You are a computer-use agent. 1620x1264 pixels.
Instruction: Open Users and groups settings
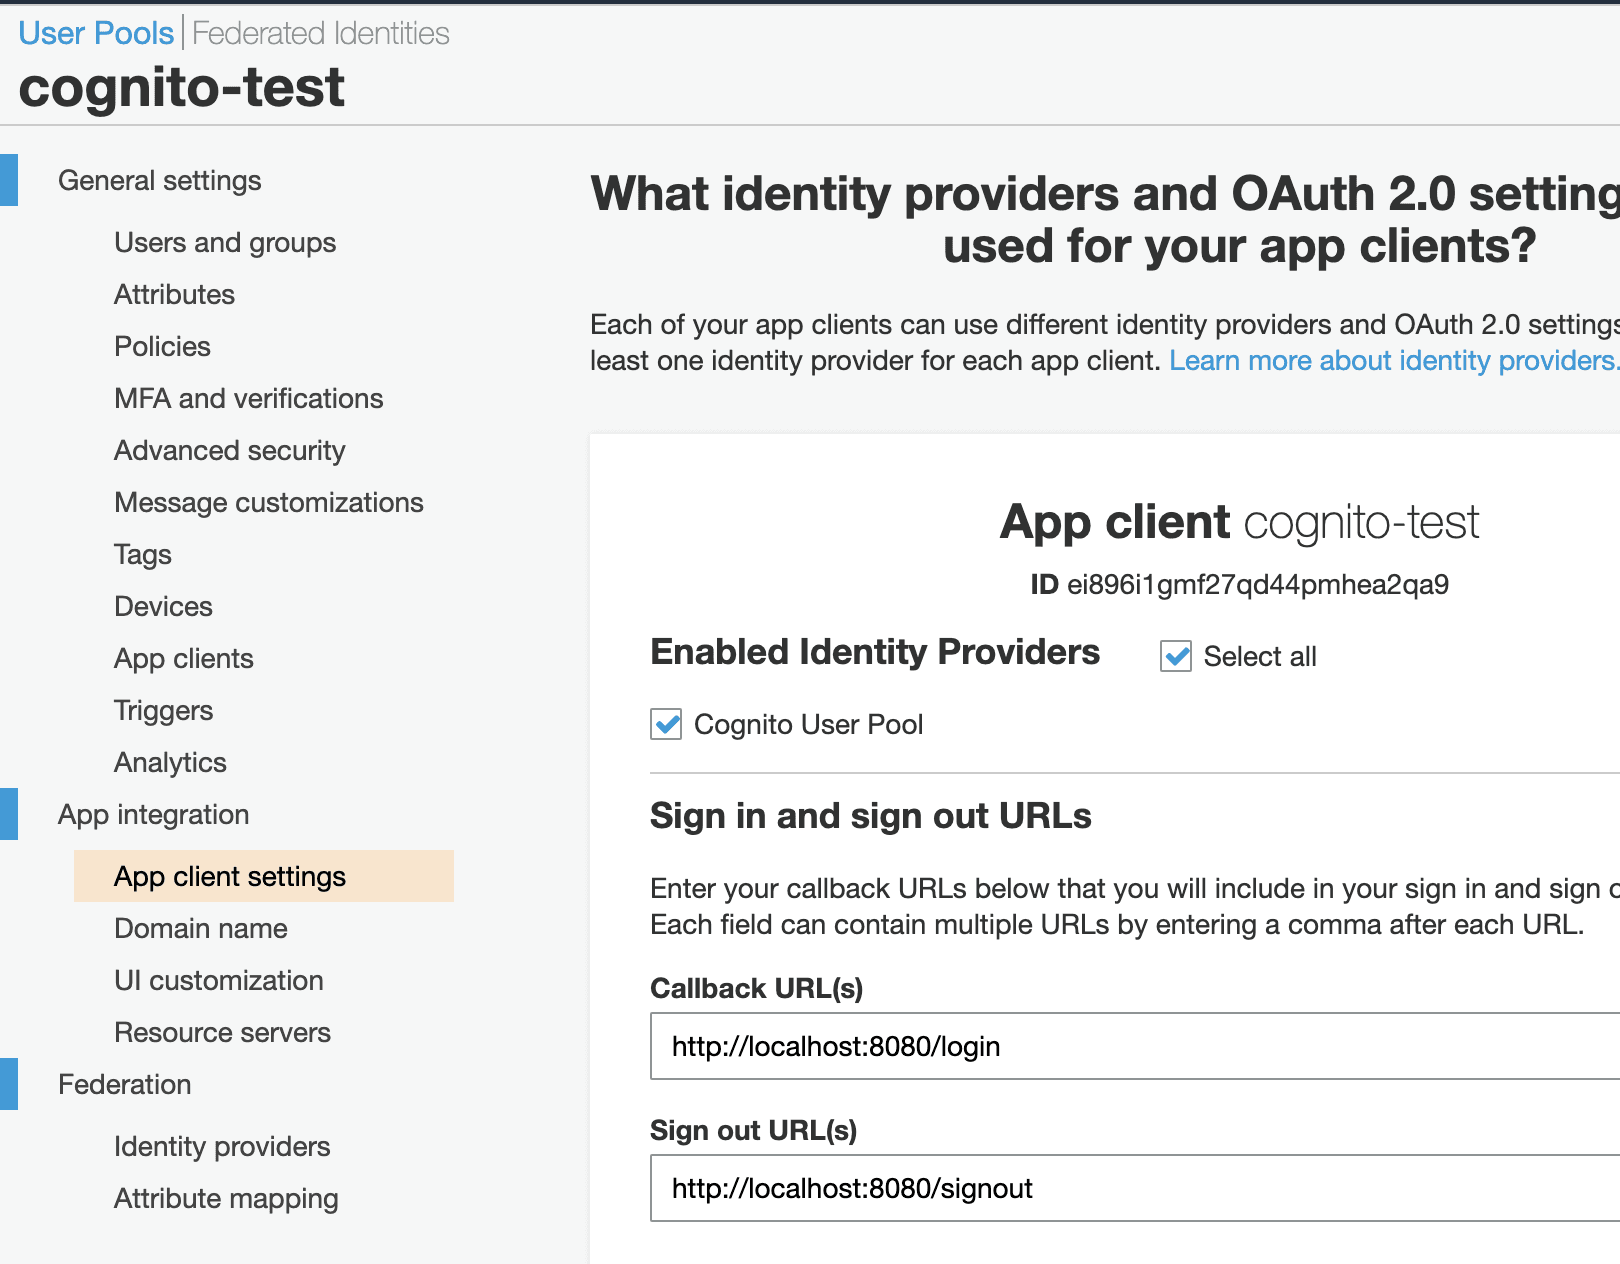coord(225,242)
